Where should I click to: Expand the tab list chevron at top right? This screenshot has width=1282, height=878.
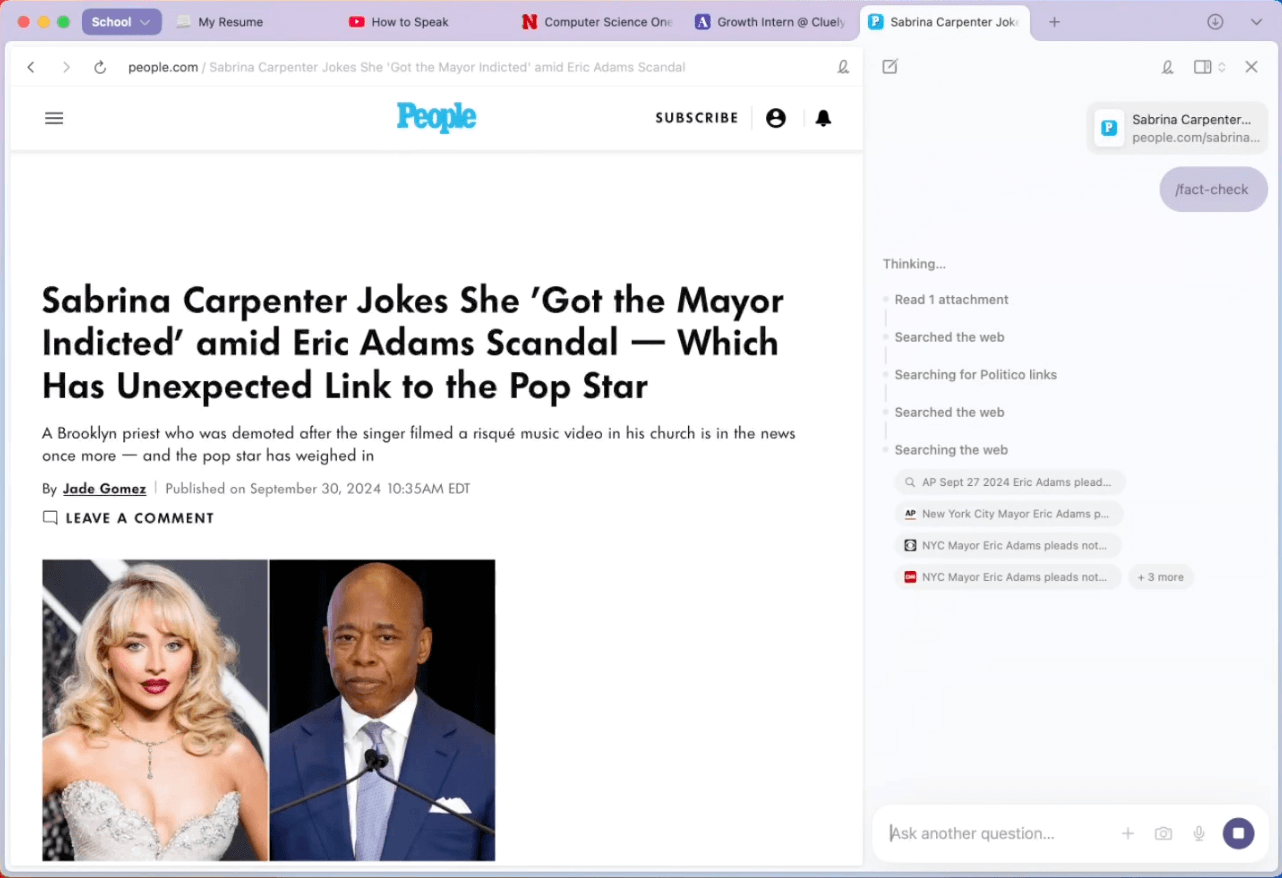click(1256, 22)
